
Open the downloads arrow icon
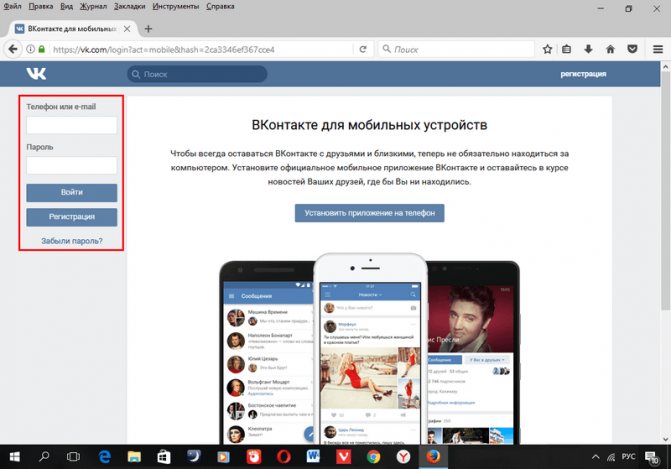588,49
